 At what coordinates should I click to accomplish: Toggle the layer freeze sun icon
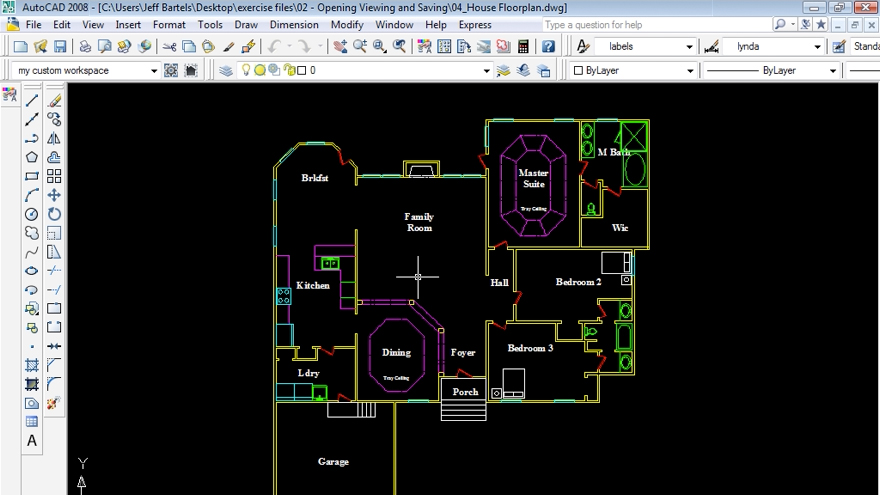[260, 71]
